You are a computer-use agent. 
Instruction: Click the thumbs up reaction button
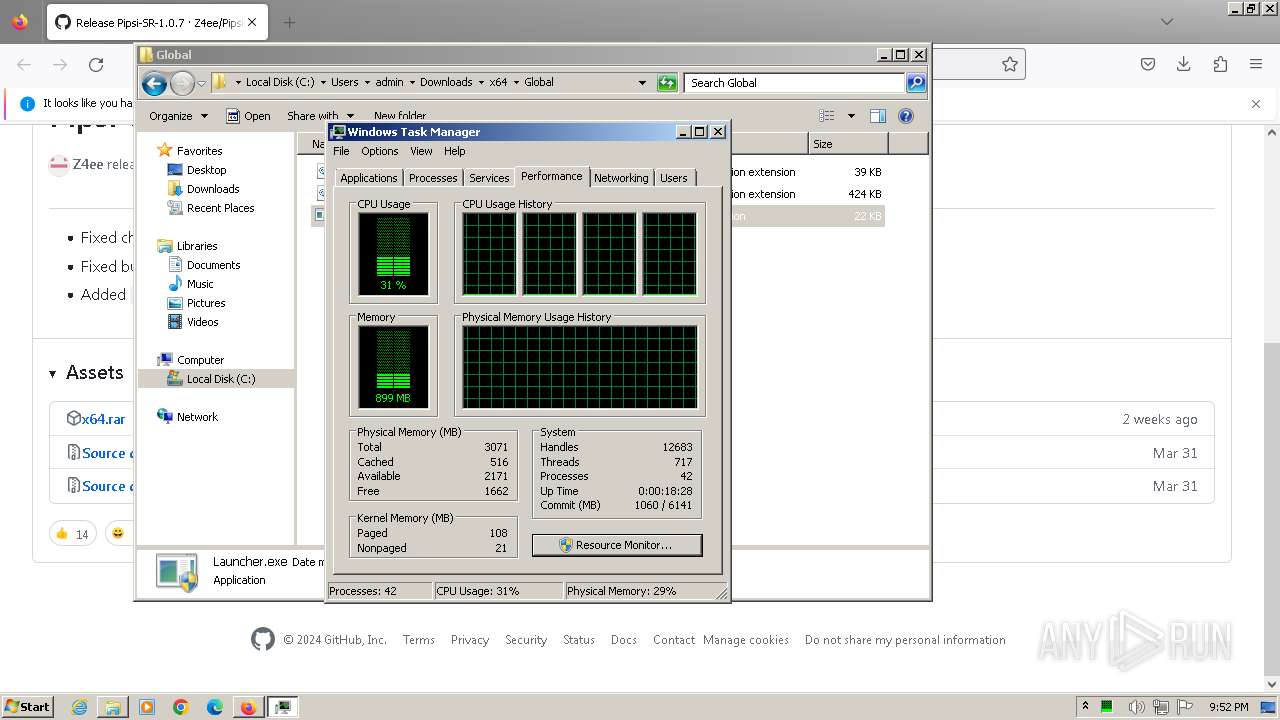[x=73, y=533]
